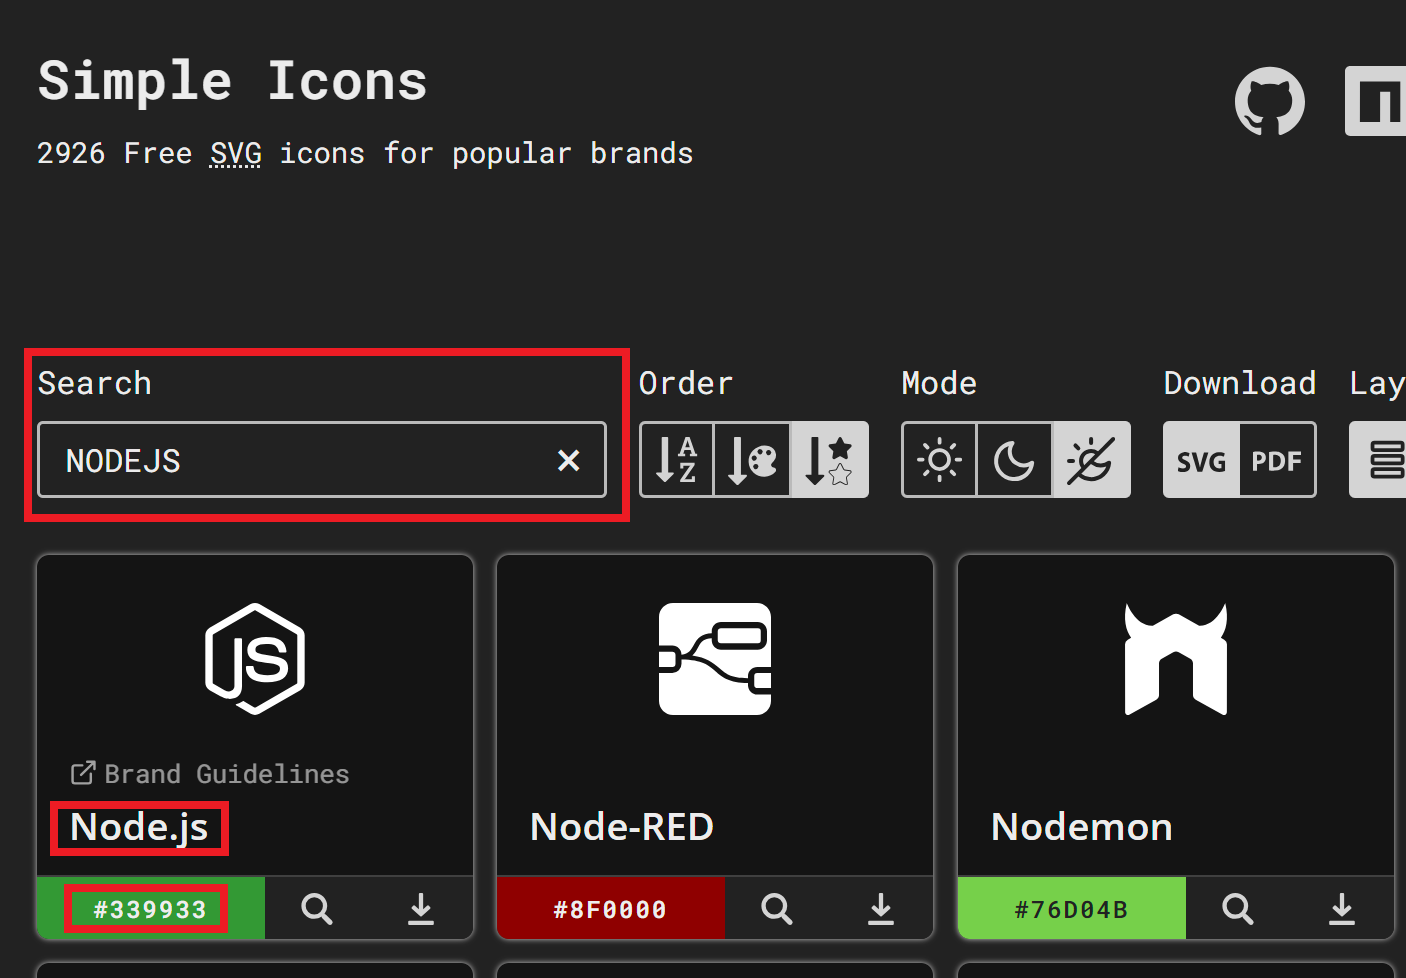Open the npm package icon

coord(1376,101)
